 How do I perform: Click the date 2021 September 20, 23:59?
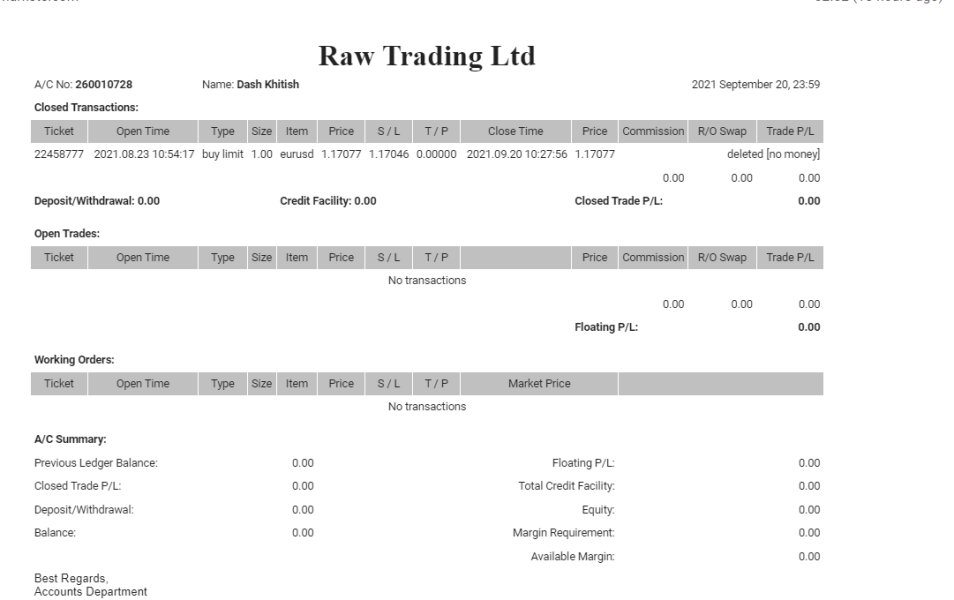(756, 84)
